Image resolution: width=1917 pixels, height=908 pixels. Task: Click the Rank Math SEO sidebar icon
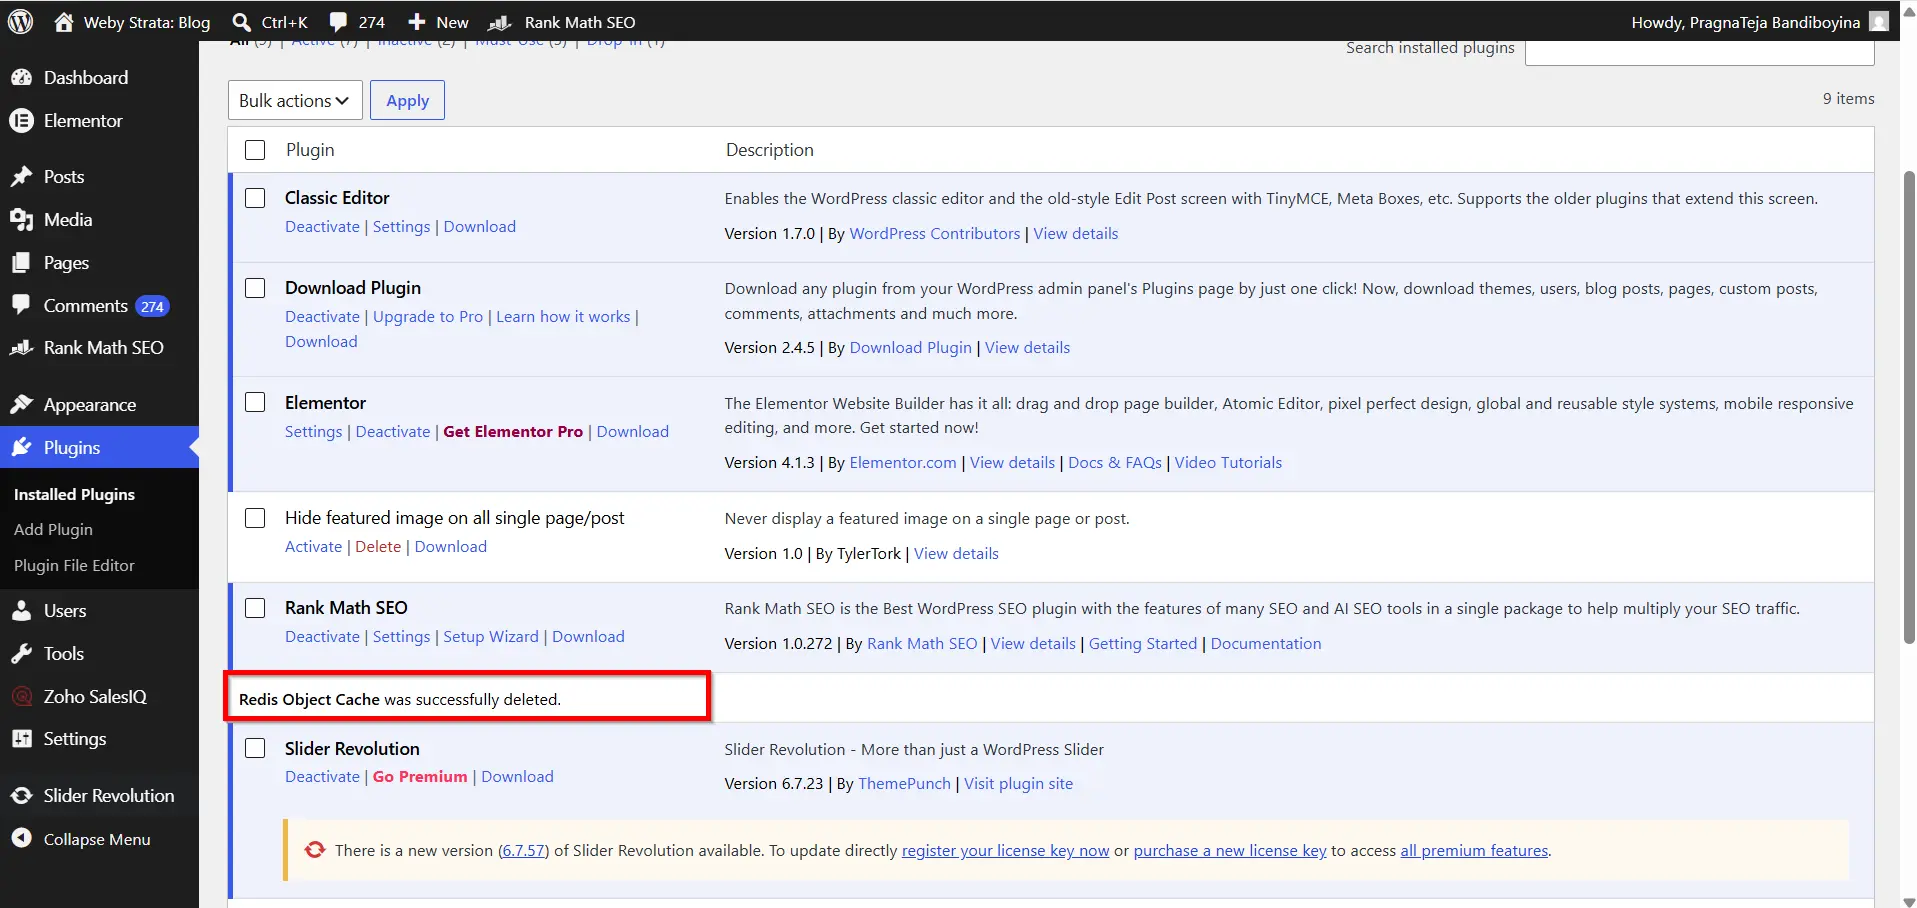[21, 347]
